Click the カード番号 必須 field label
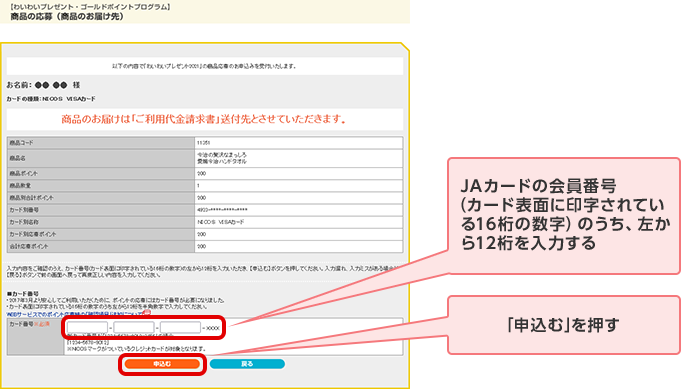Image resolution: width=684 pixels, height=389 pixels. pyautogui.click(x=30, y=324)
